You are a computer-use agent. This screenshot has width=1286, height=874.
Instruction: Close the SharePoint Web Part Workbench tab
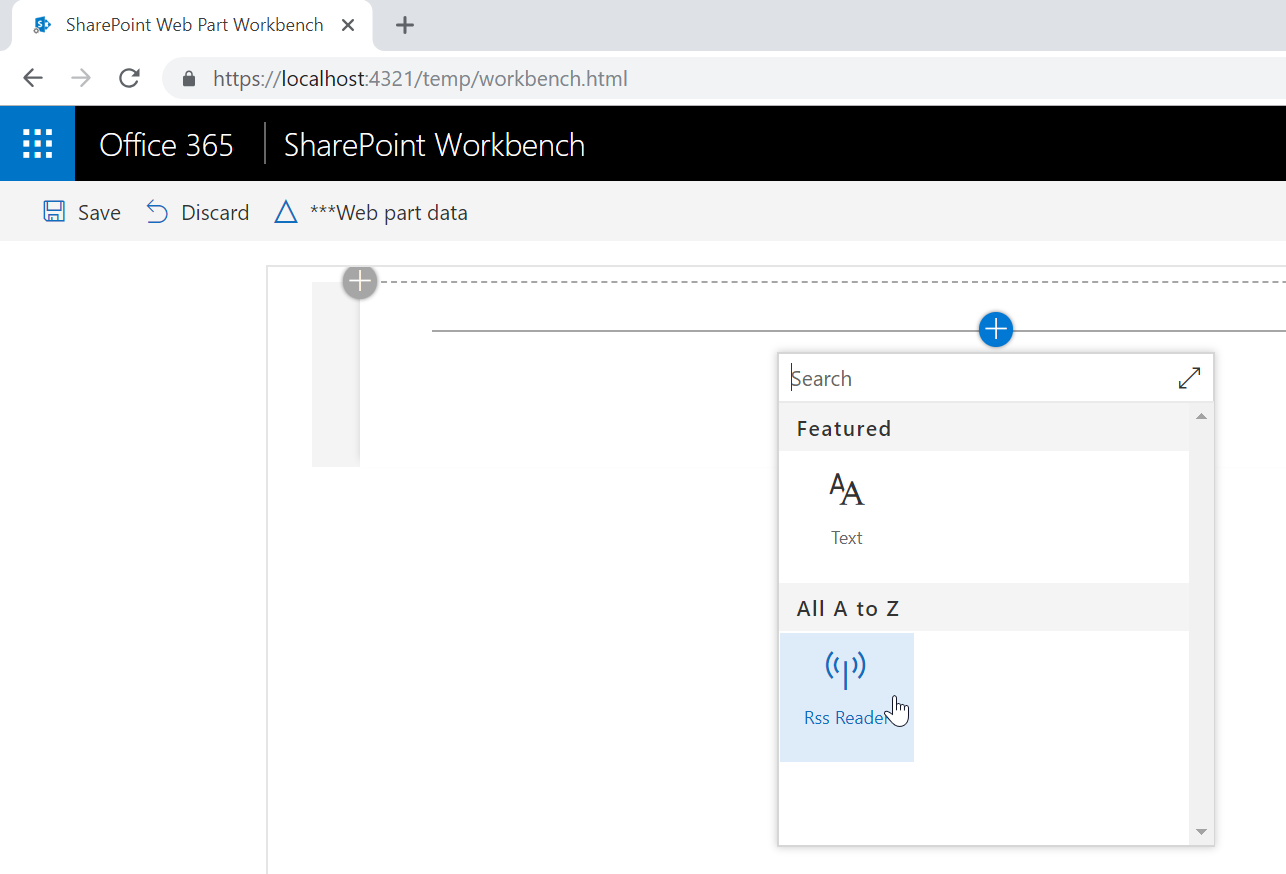[348, 25]
